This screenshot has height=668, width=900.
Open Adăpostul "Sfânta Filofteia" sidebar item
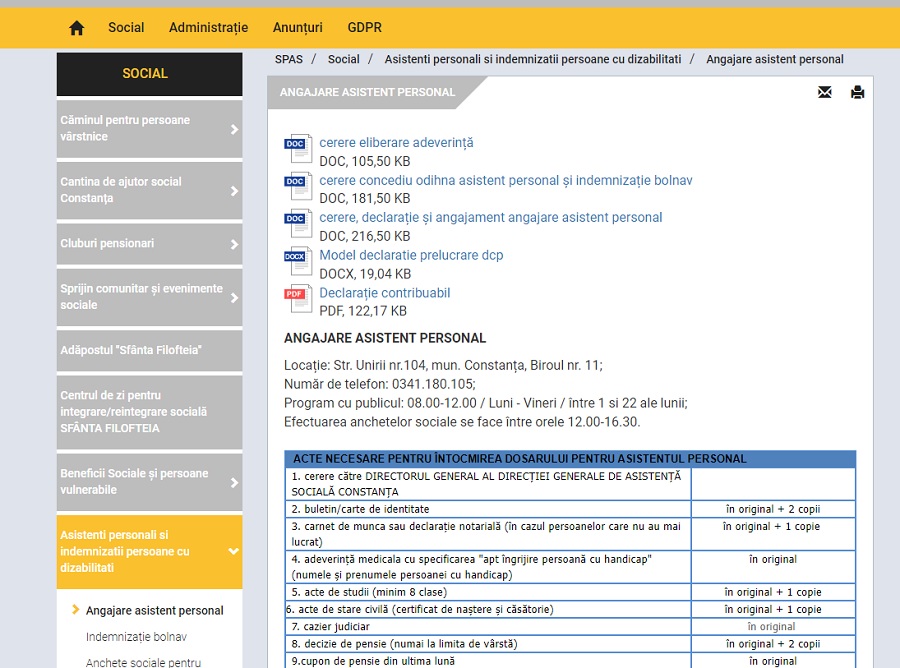[x=131, y=350]
